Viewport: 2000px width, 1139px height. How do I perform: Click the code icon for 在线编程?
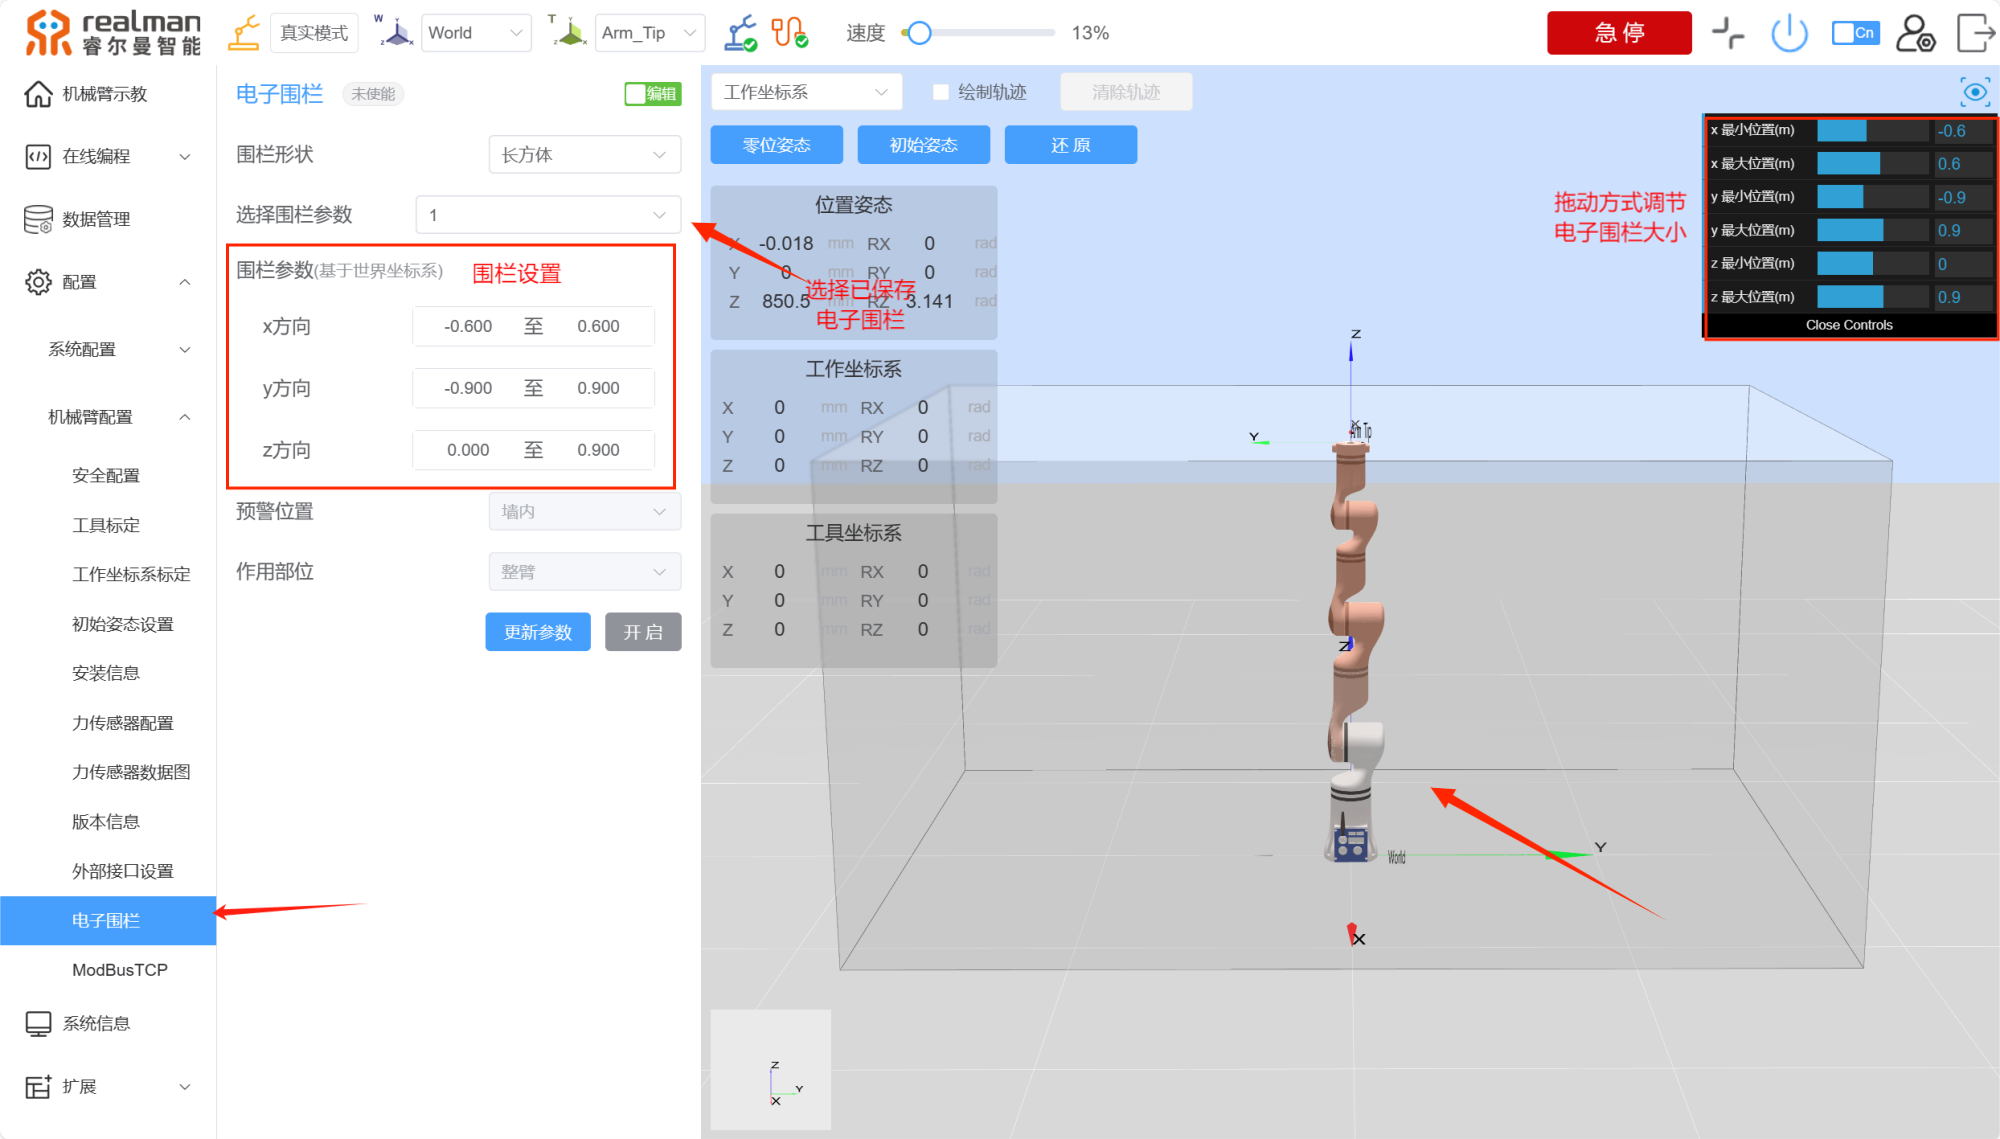[x=38, y=157]
